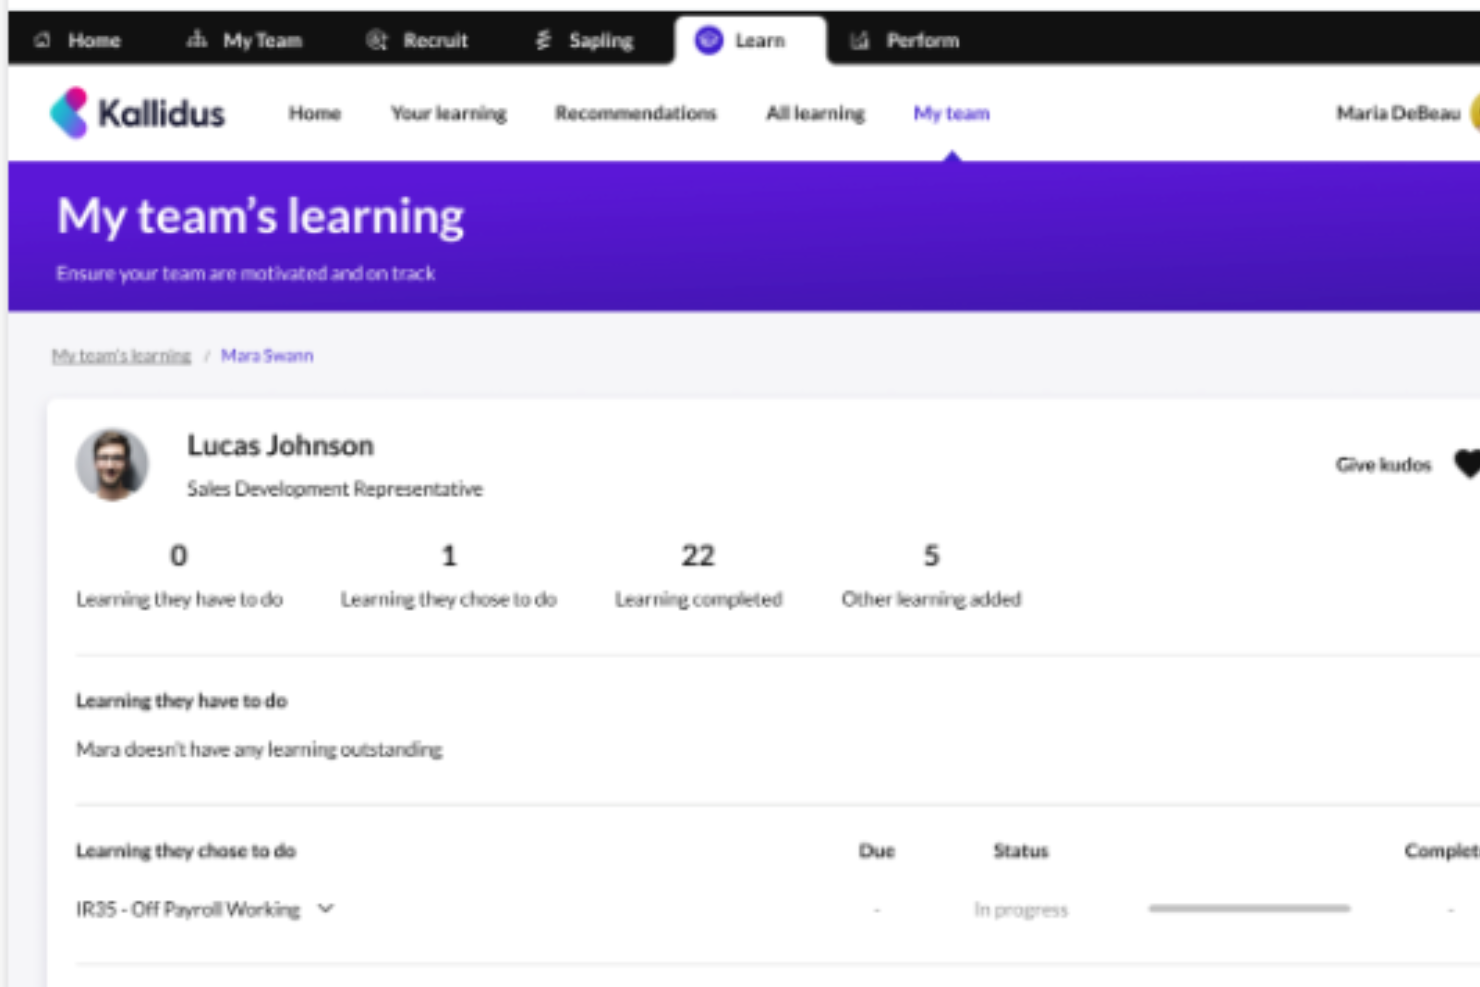Open Maria DeBeau user menu

click(x=1406, y=113)
